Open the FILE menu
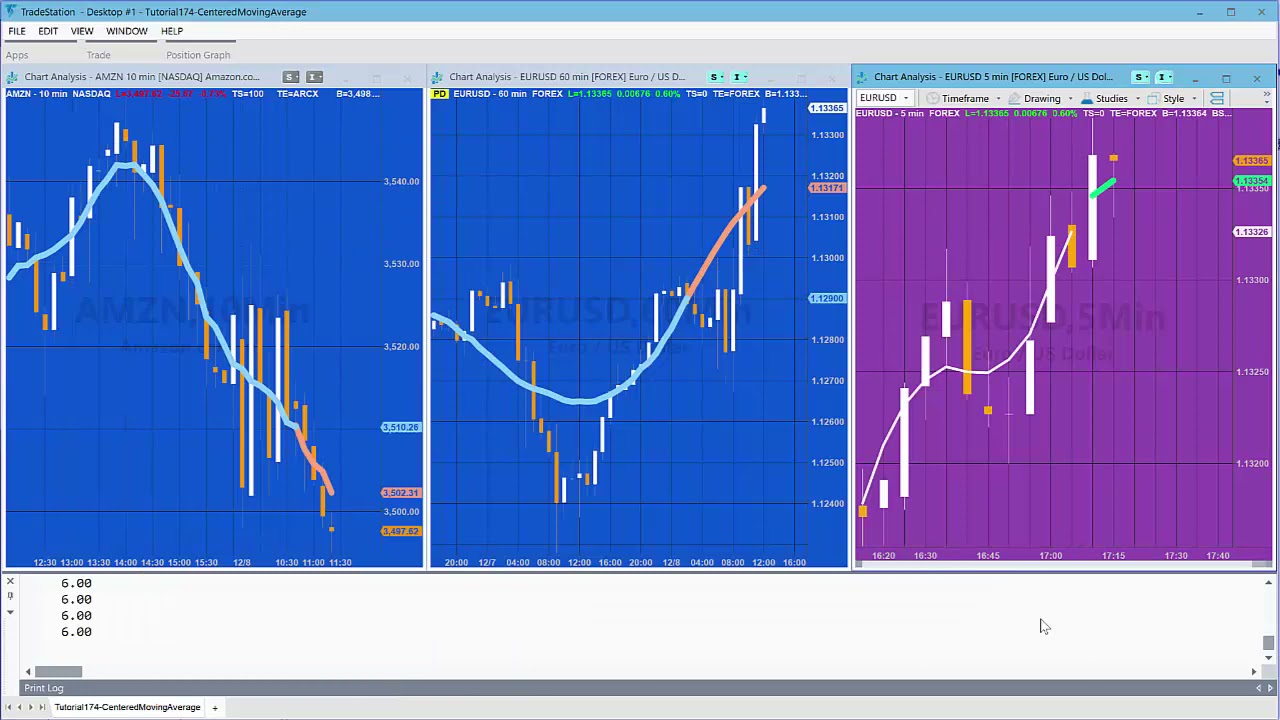The width and height of the screenshot is (1280, 720). (x=17, y=31)
